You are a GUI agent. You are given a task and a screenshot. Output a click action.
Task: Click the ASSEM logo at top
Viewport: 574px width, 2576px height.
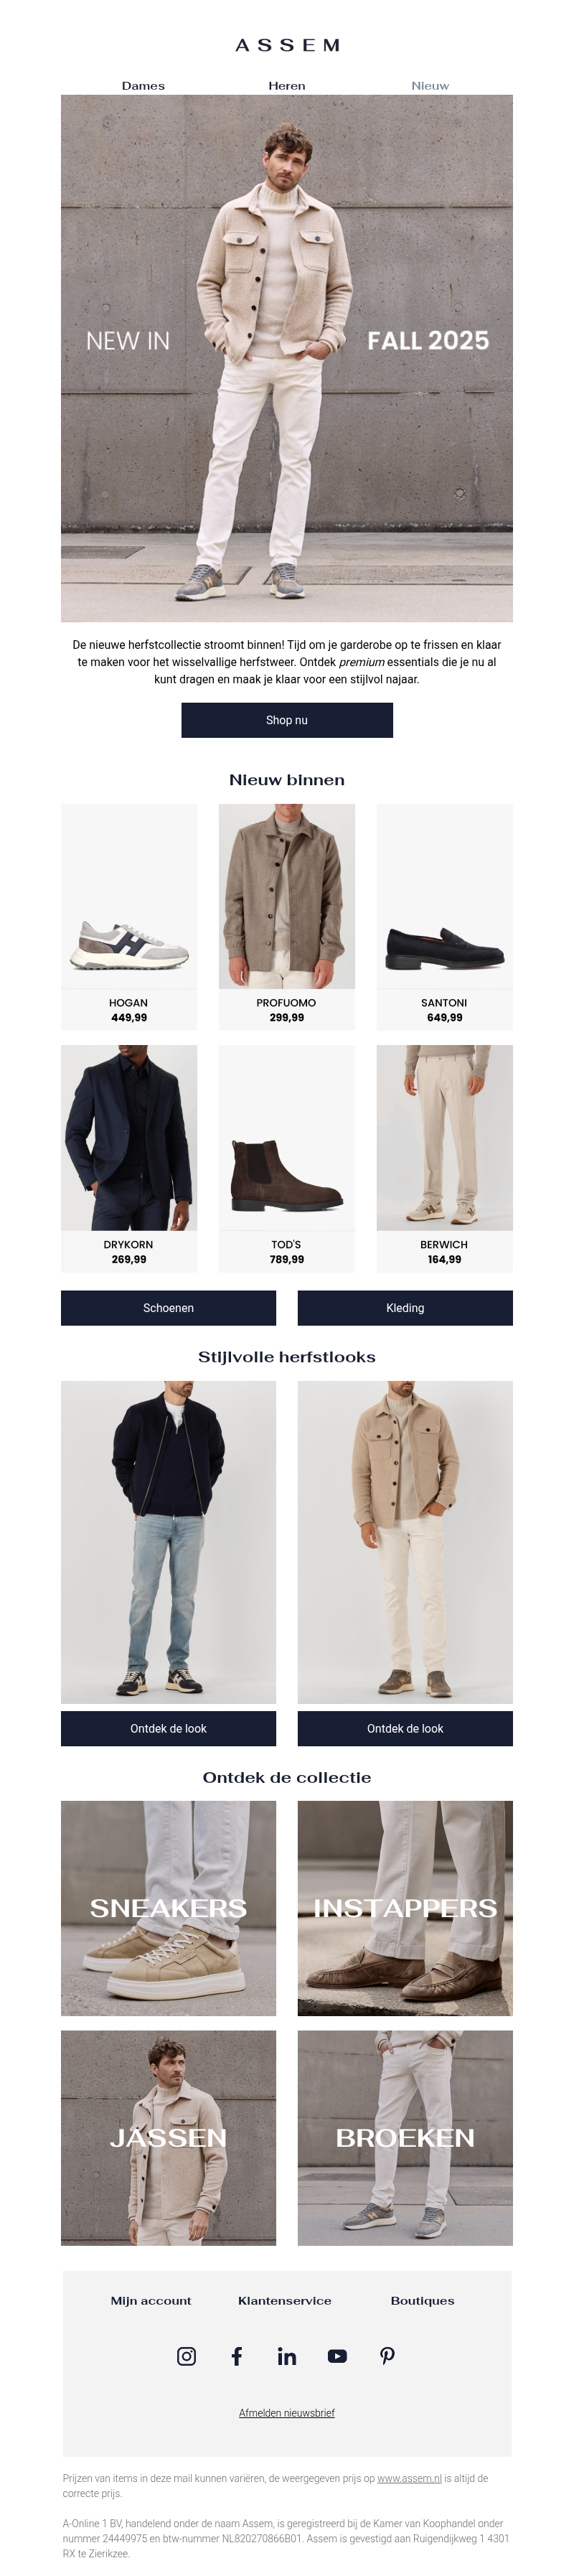(287, 45)
